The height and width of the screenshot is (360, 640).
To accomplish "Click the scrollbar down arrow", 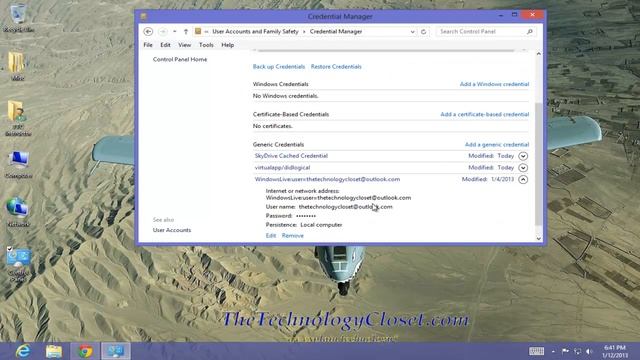I will (x=539, y=238).
